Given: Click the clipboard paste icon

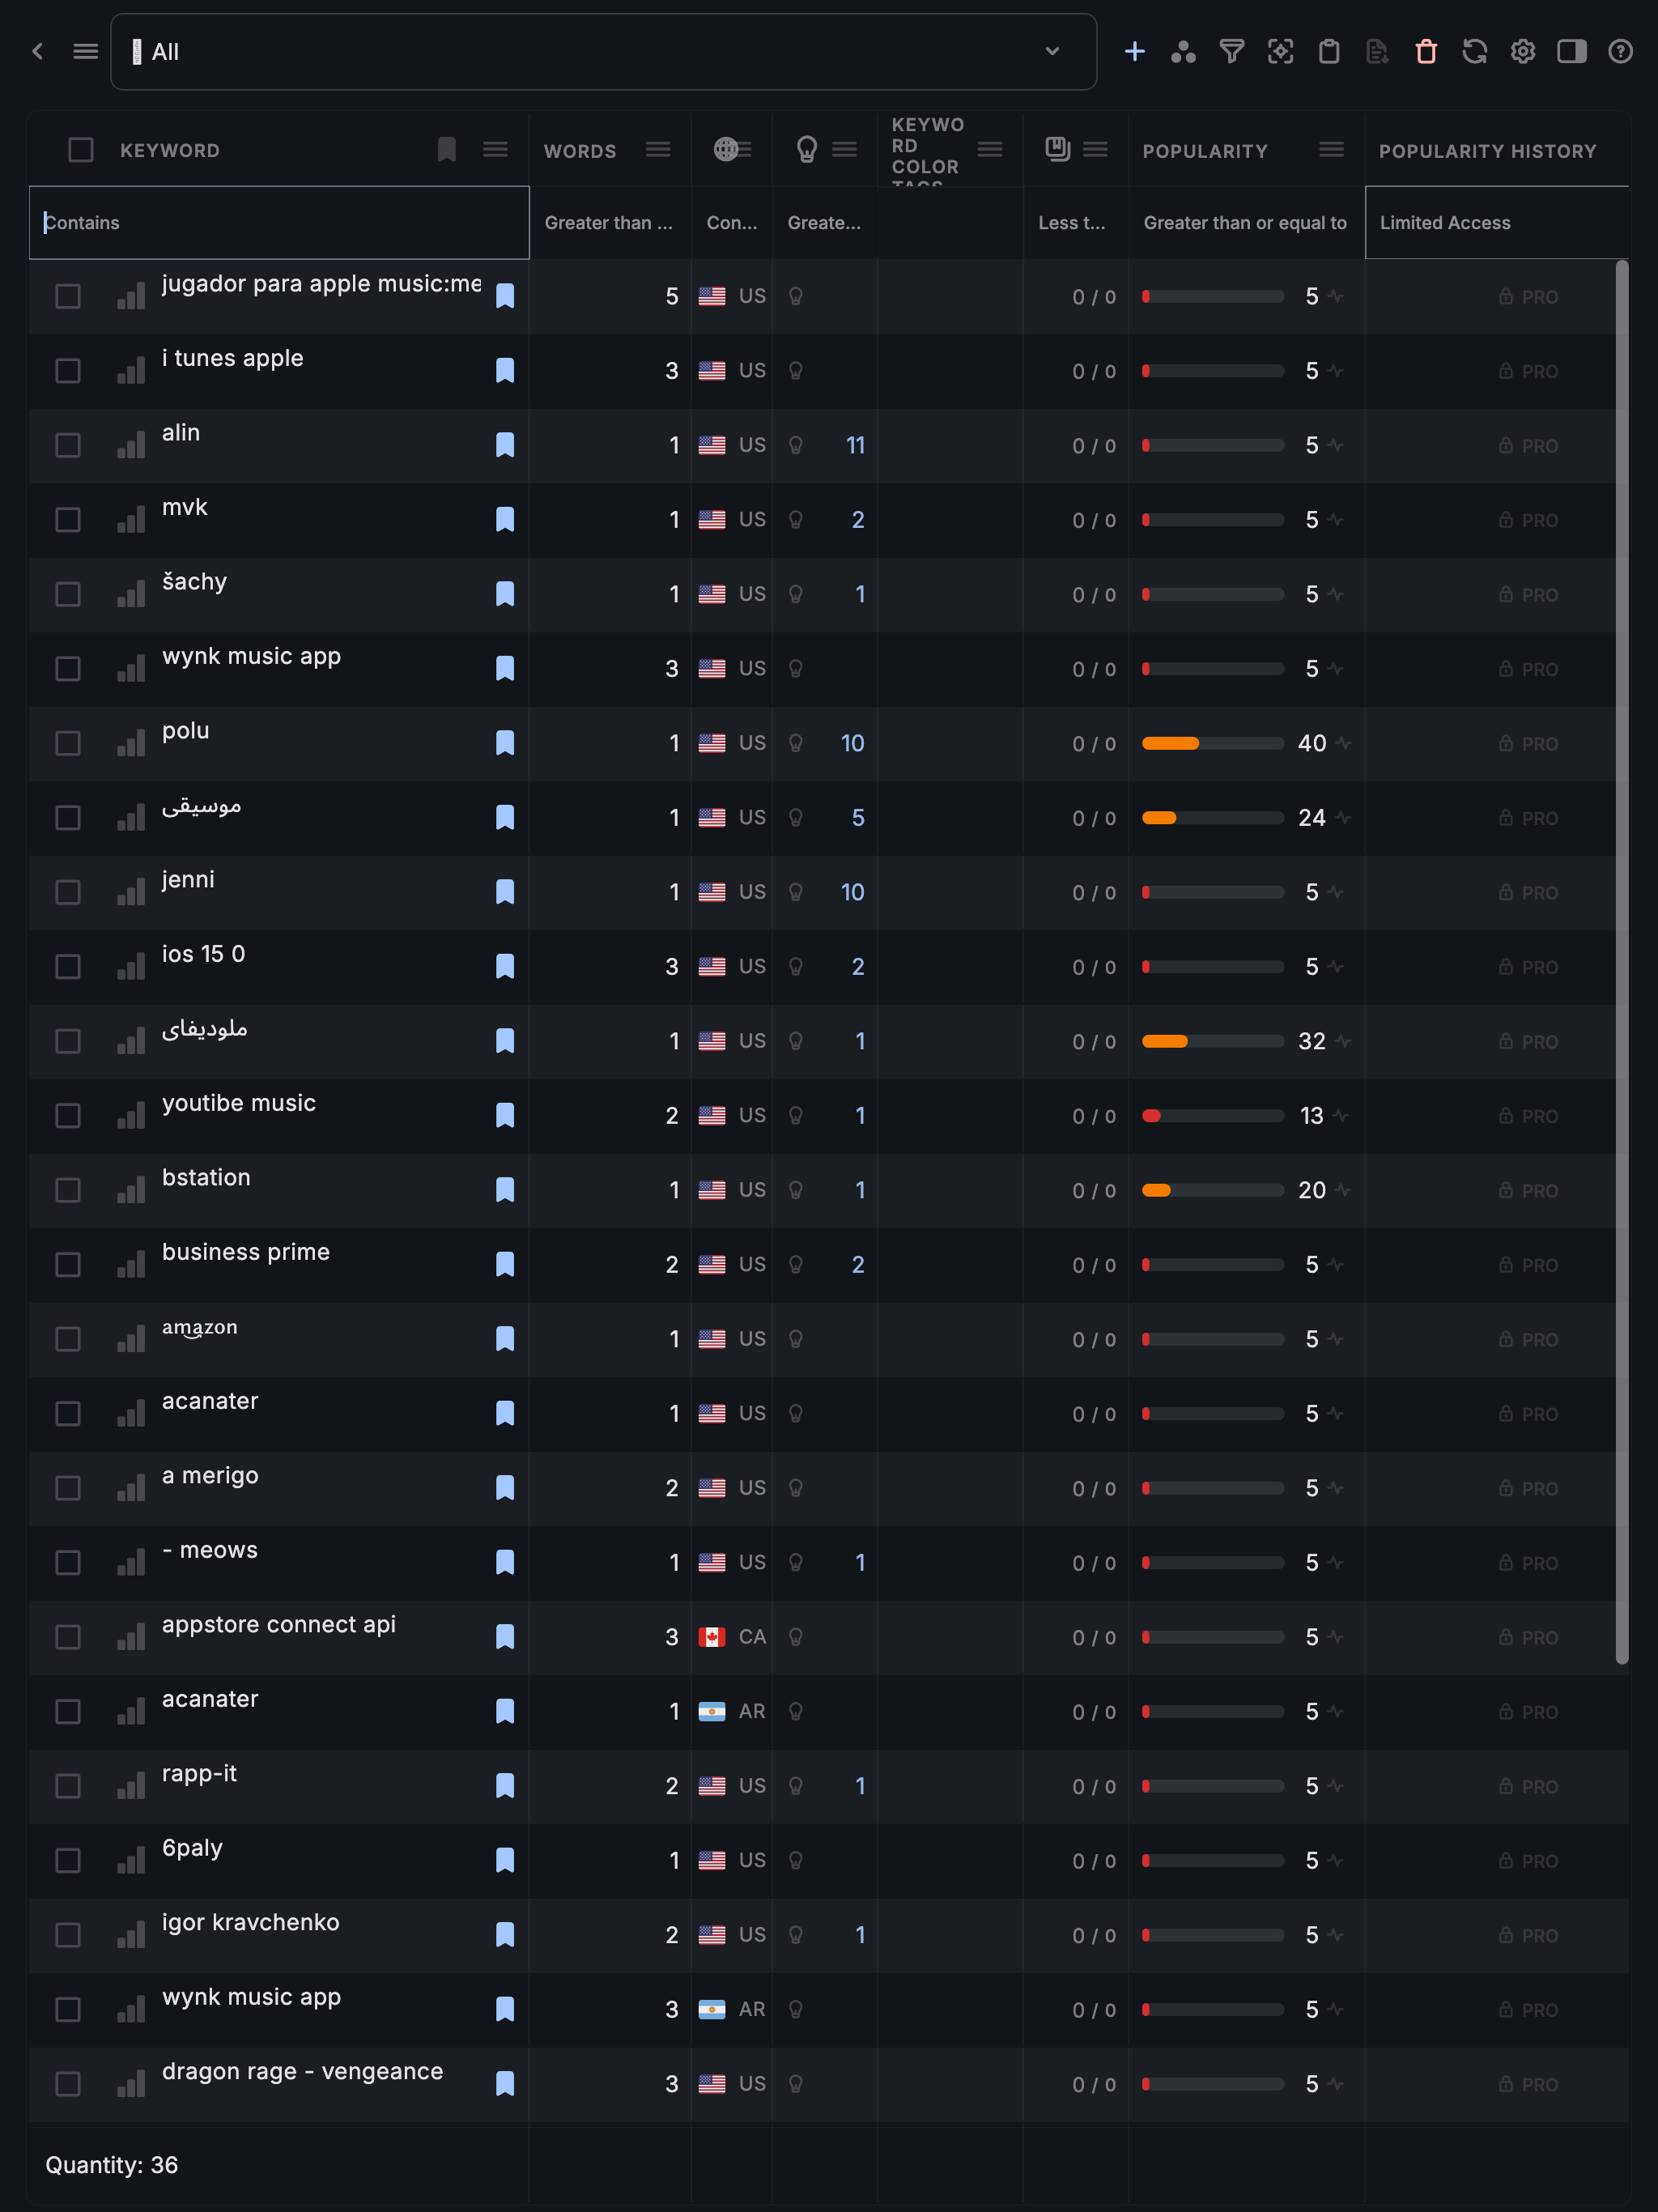Looking at the screenshot, I should click(x=1329, y=52).
